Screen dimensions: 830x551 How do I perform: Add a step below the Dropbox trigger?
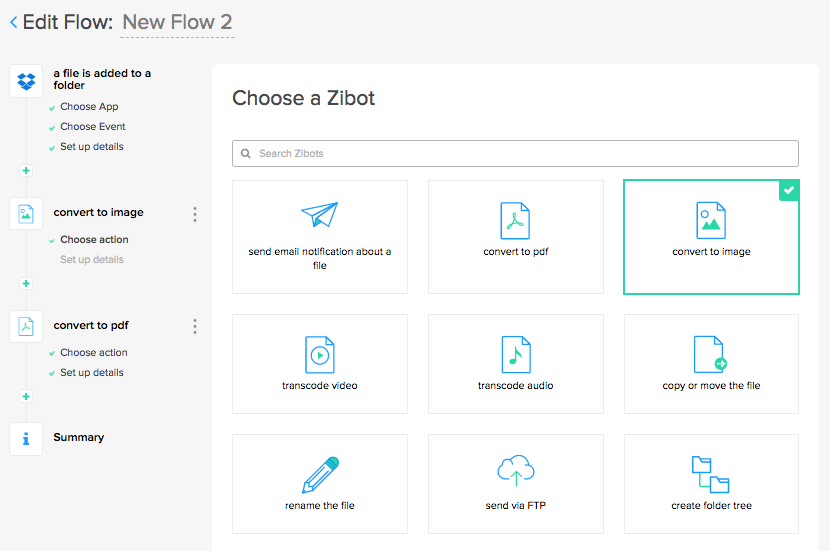[26, 171]
